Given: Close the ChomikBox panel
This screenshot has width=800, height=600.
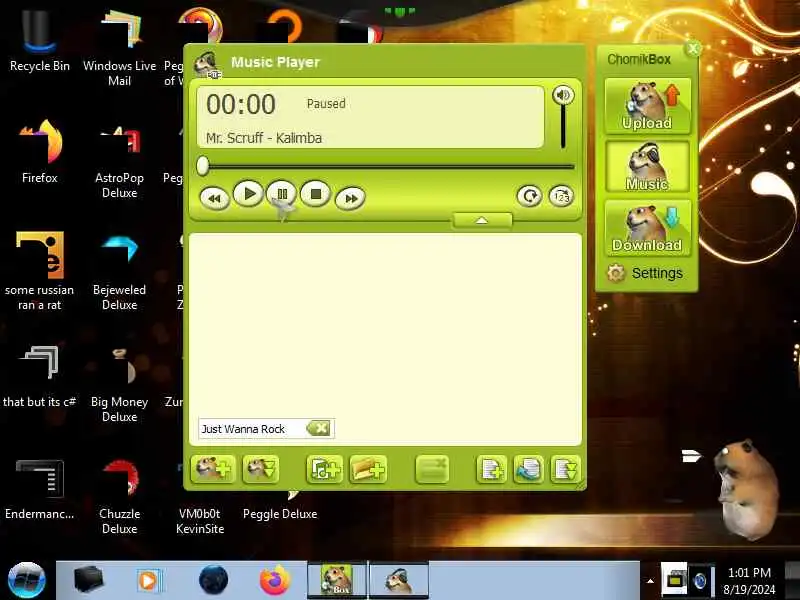Looking at the screenshot, I should click(693, 49).
